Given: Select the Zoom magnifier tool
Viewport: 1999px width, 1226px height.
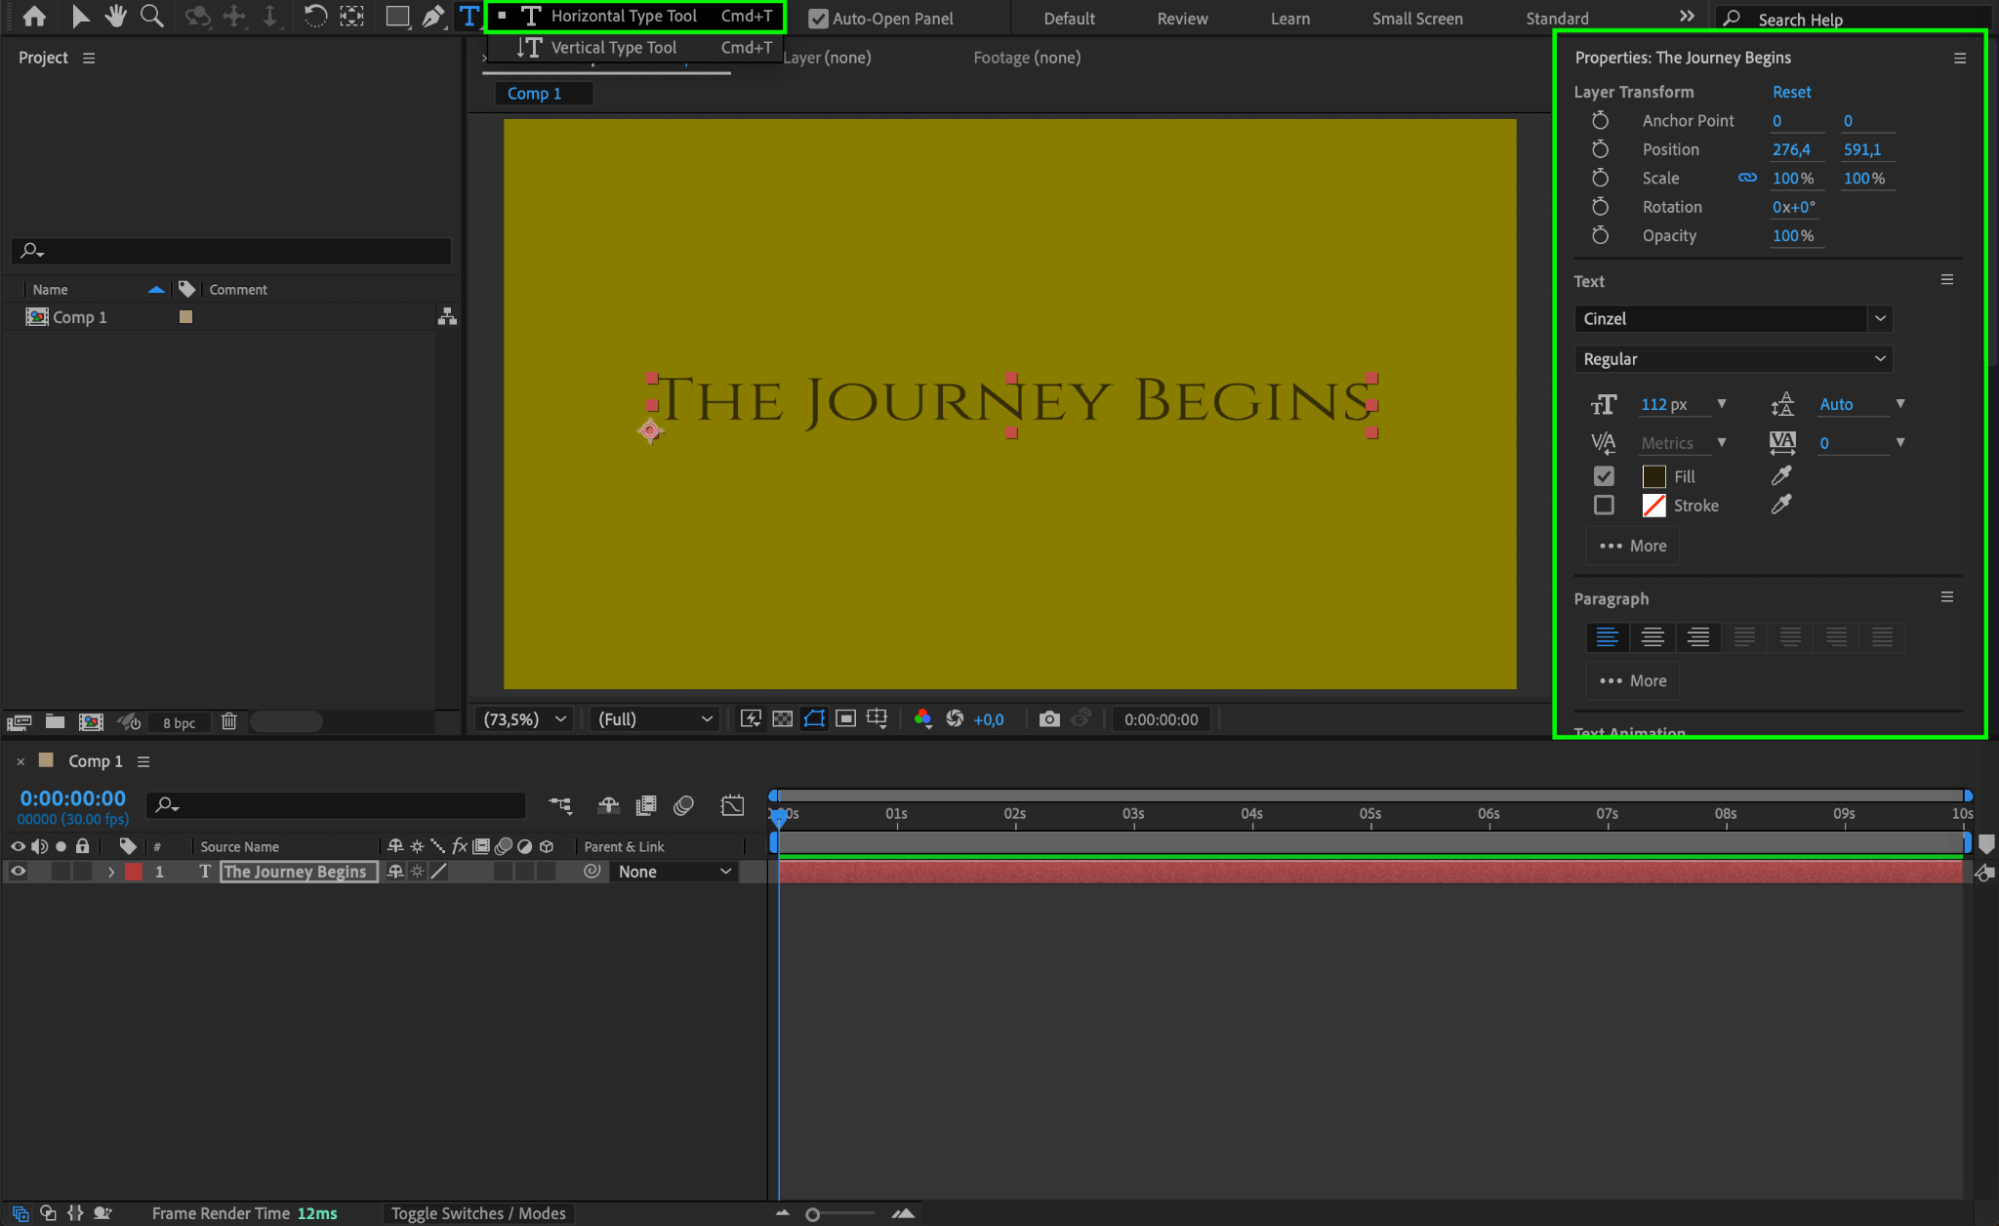Looking at the screenshot, I should click(x=152, y=16).
